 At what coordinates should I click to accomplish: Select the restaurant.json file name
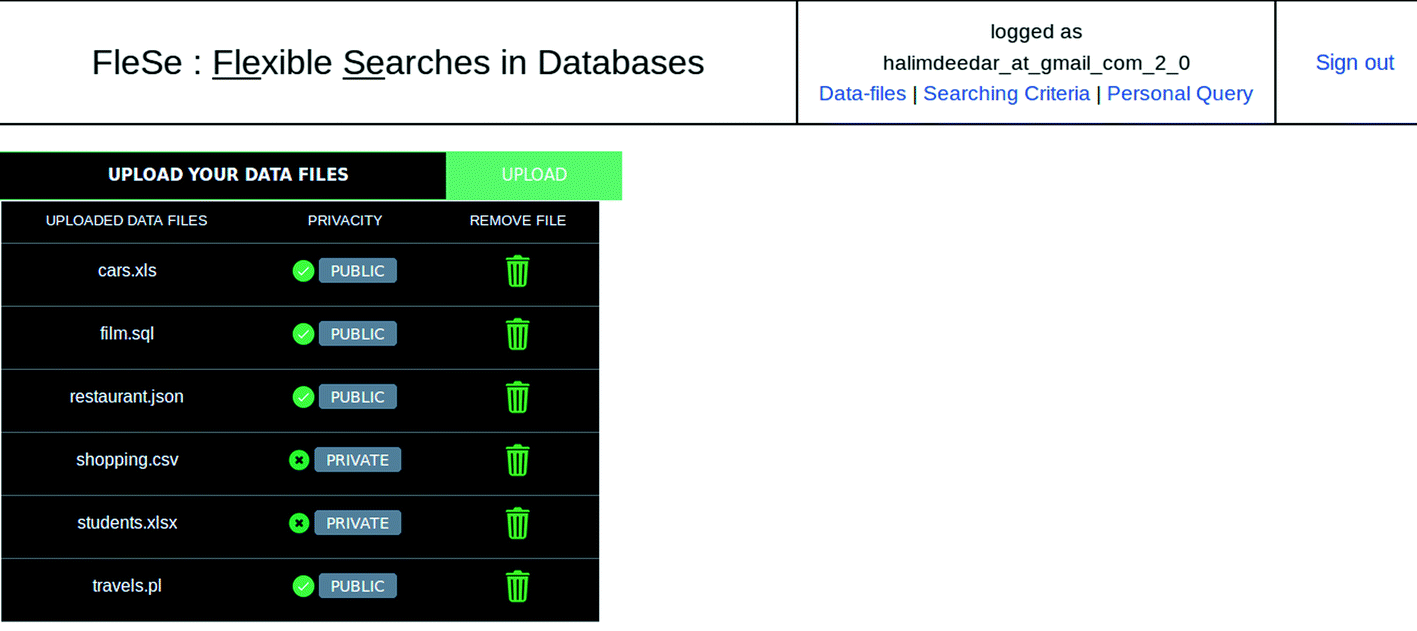(127, 397)
